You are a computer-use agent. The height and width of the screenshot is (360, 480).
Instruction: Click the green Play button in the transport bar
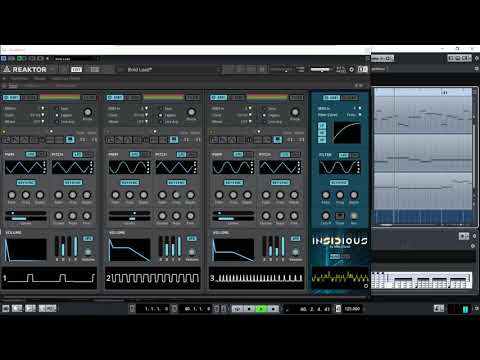pos(261,309)
